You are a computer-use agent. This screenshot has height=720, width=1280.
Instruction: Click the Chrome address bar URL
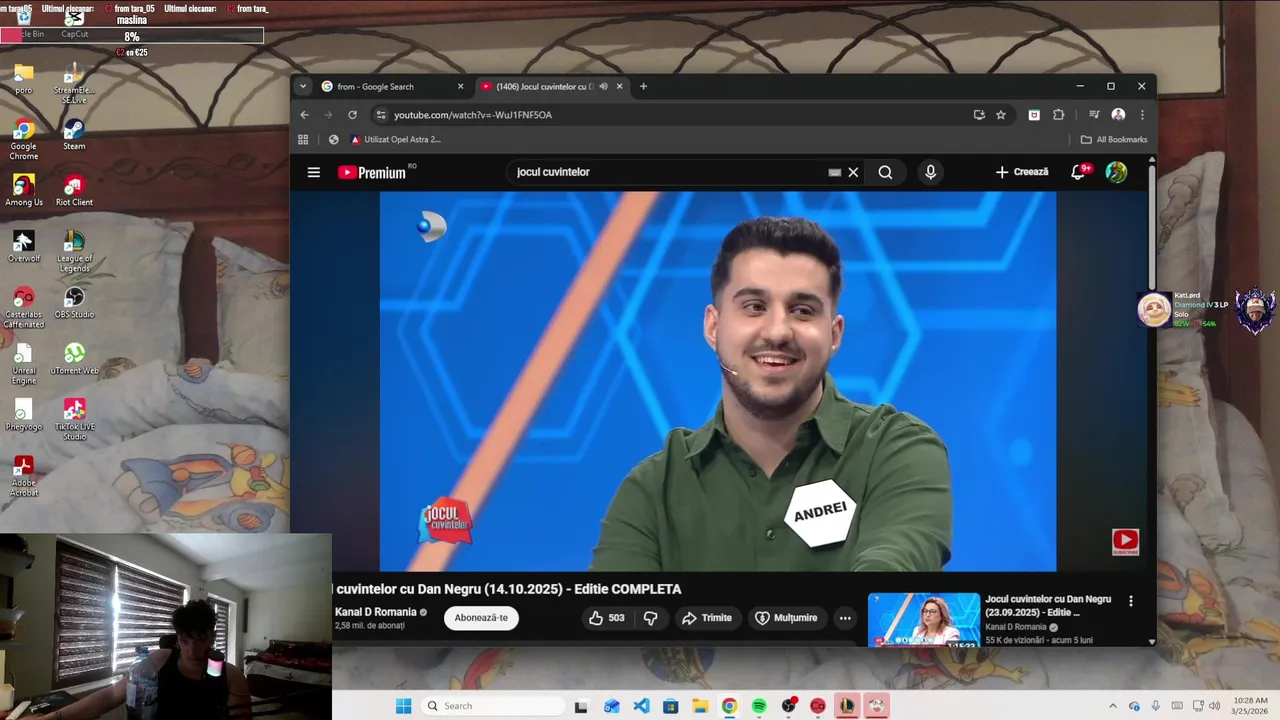point(473,115)
